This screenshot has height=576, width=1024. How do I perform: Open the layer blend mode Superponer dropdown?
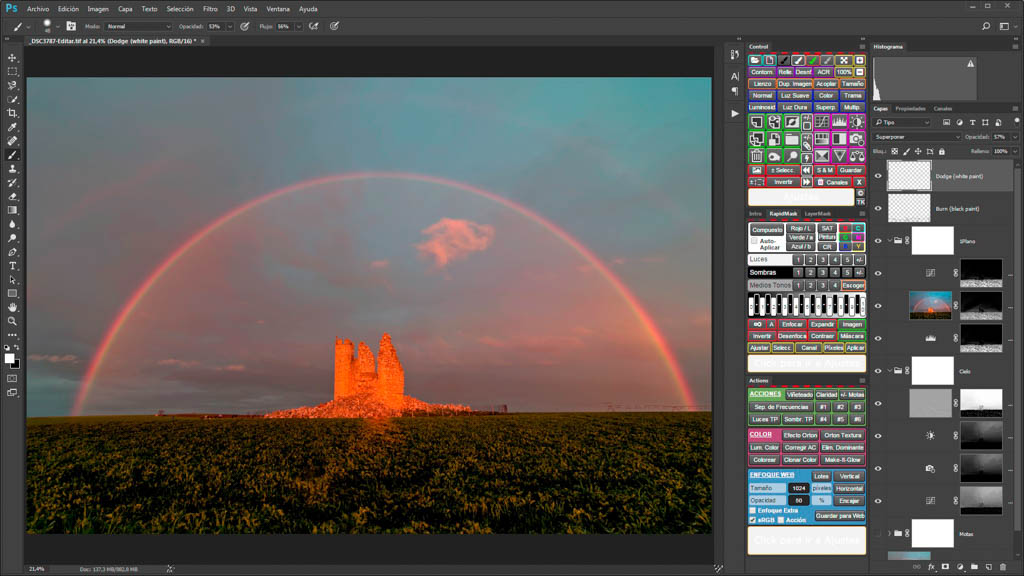917,137
